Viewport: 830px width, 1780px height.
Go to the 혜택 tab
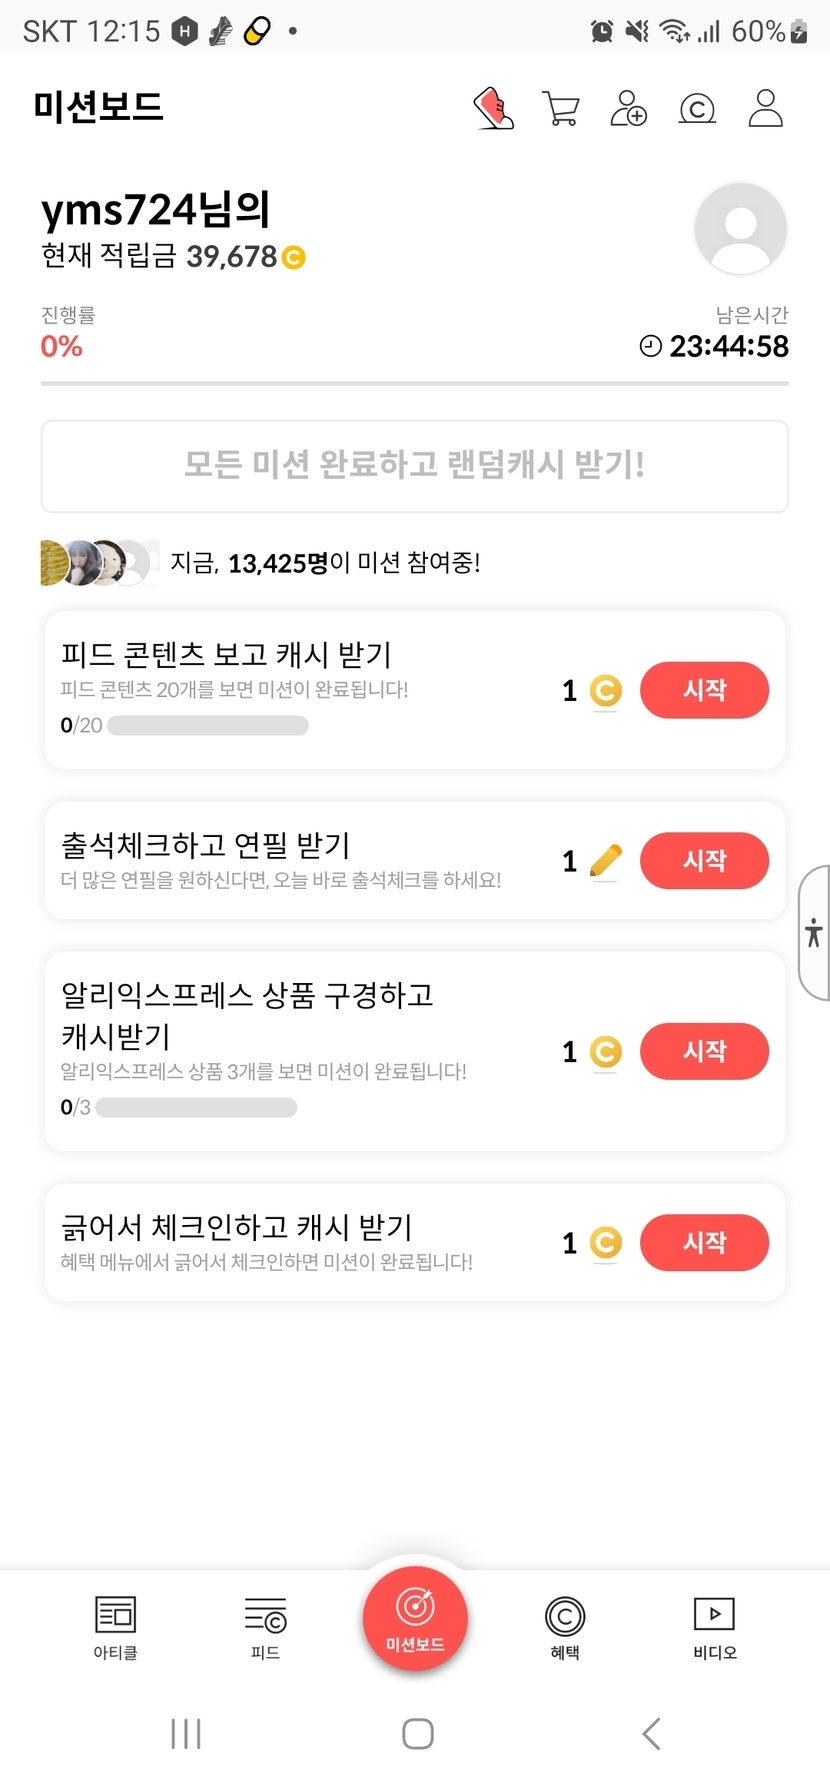coord(565,1626)
